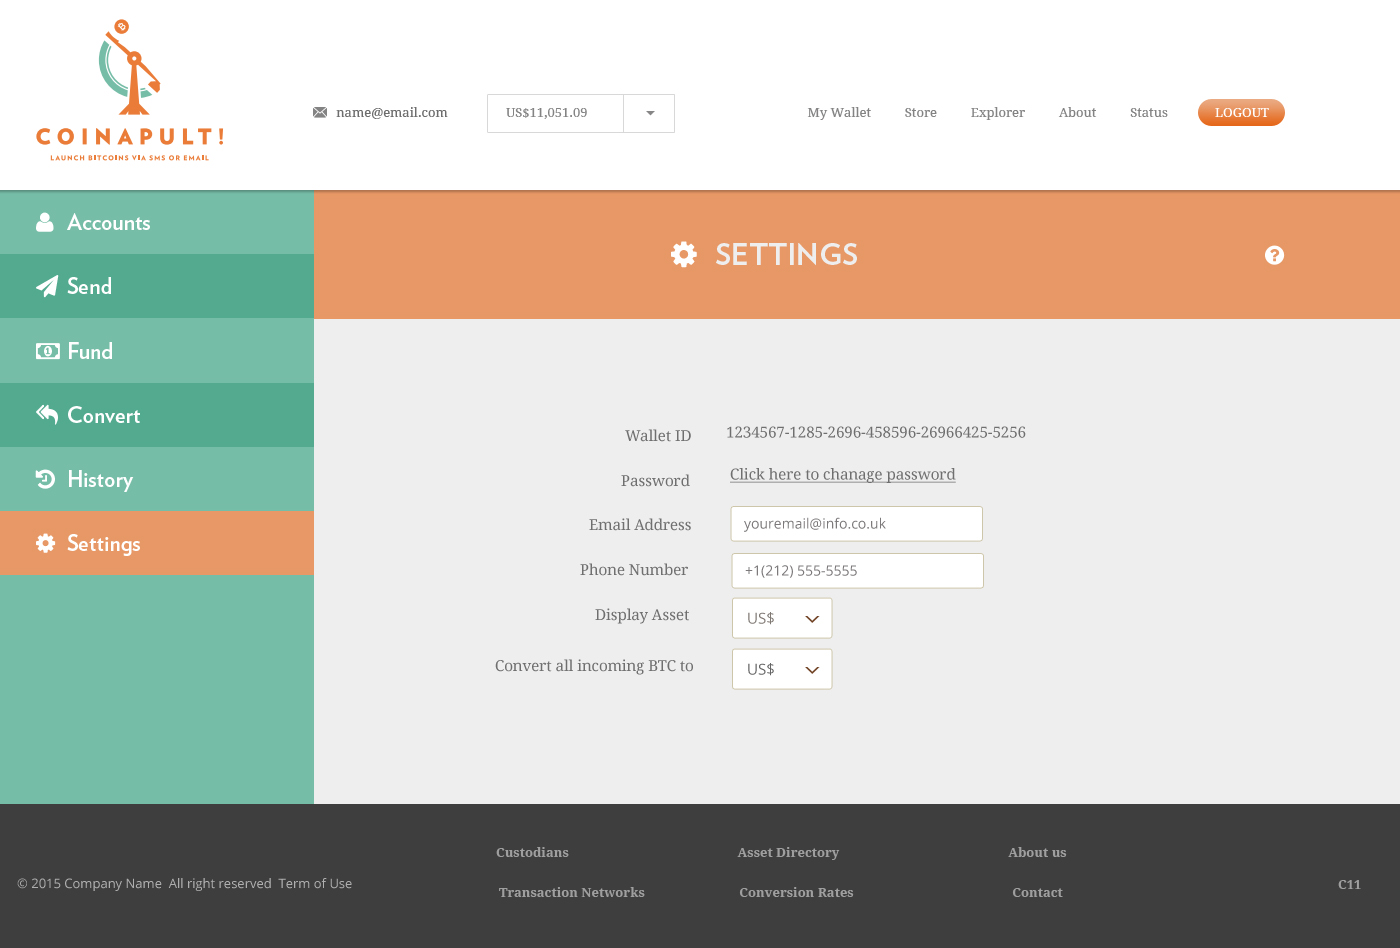This screenshot has width=1400, height=948.
Task: Click the Wallet ID label
Action: click(x=658, y=436)
